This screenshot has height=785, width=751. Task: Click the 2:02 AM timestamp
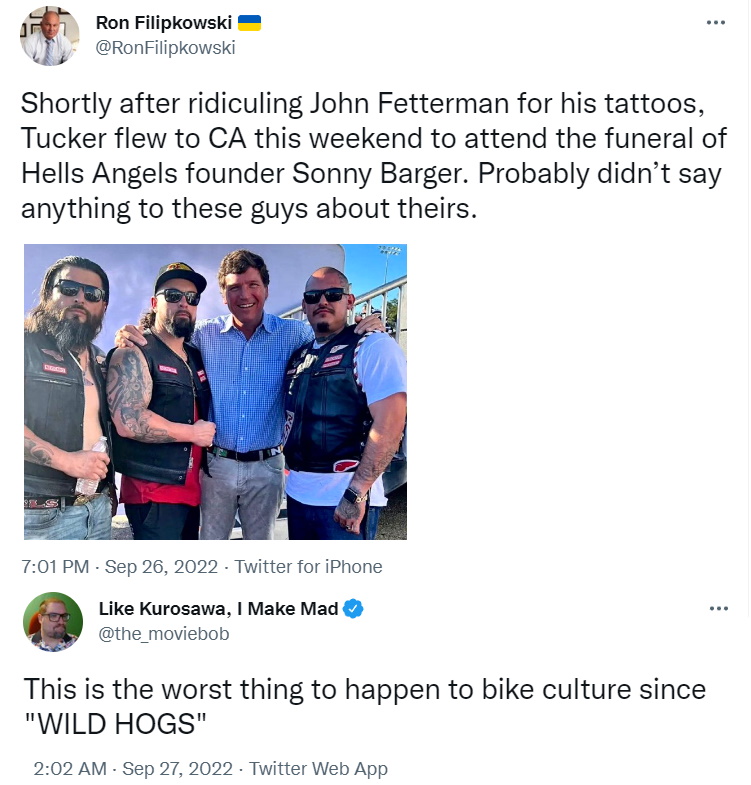pyautogui.click(x=68, y=769)
